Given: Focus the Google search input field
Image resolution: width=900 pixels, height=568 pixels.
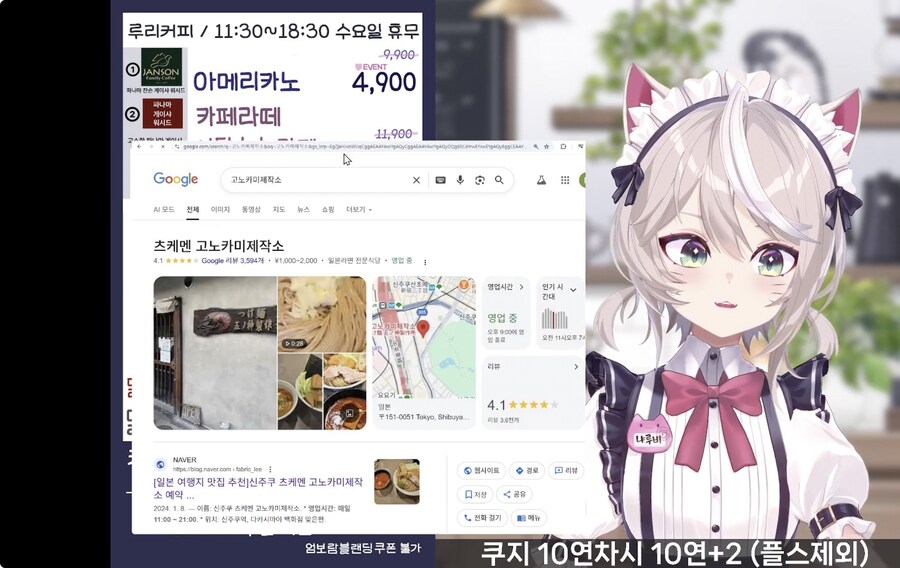Looking at the screenshot, I should [x=319, y=180].
